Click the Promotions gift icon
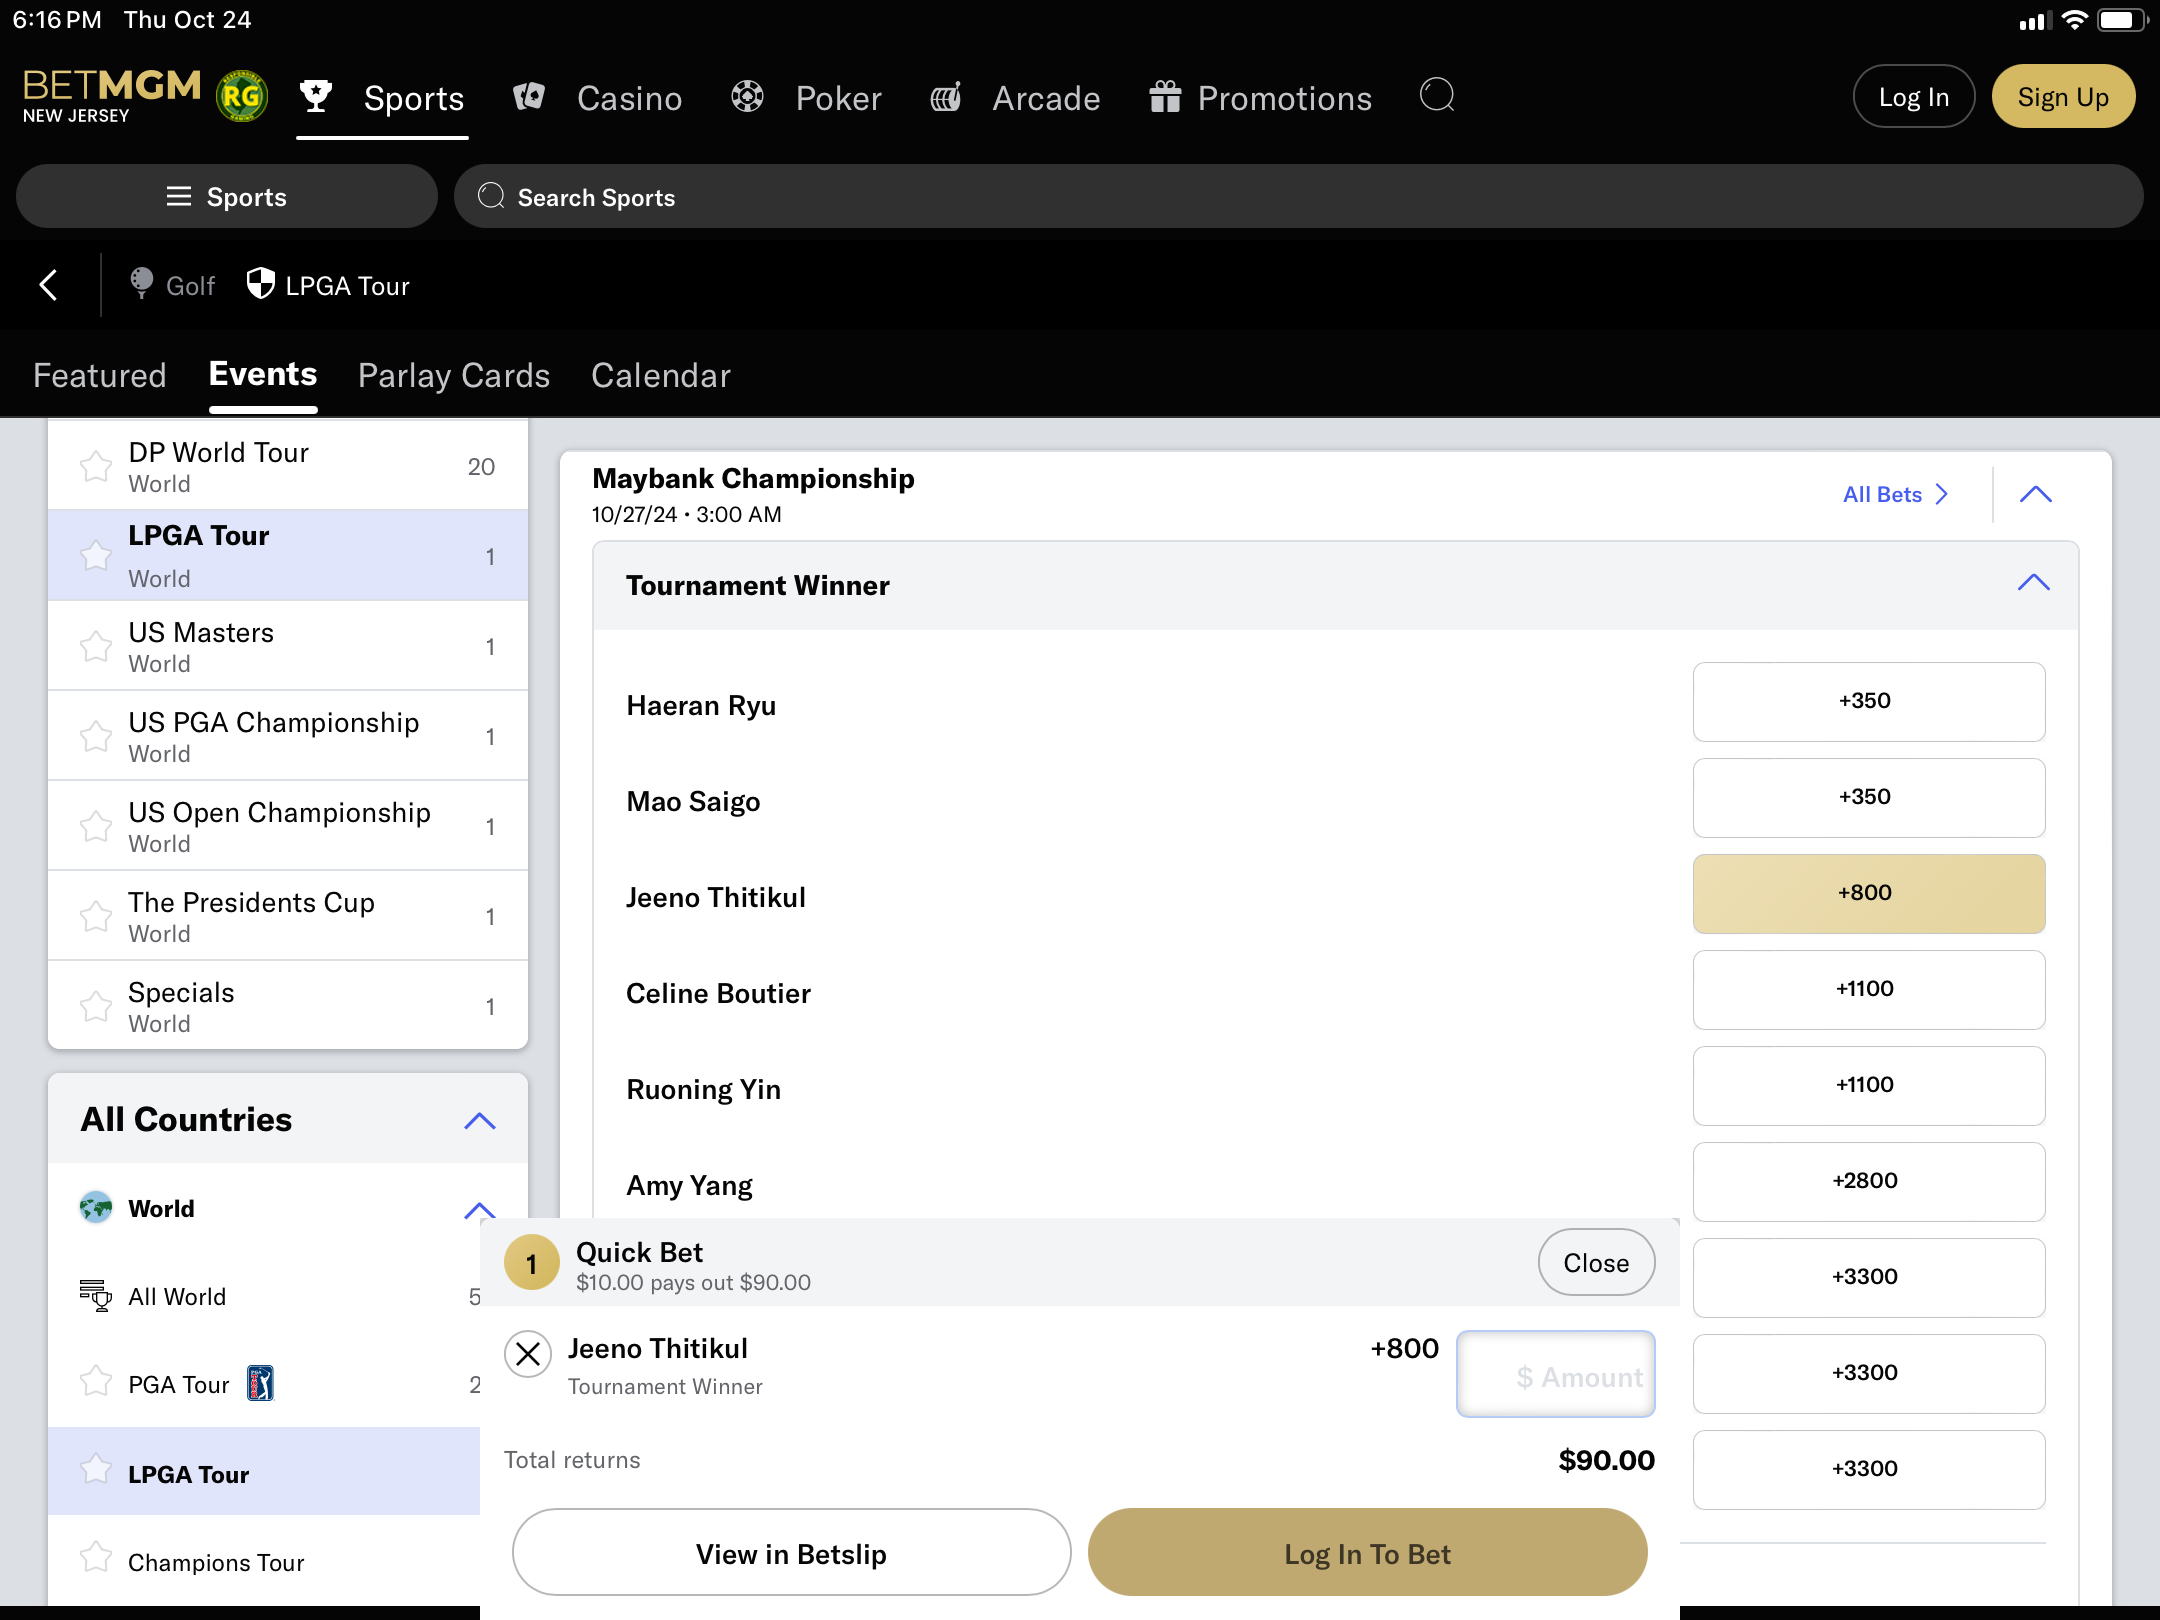Screen dimensions: 2160x1620 [x=1165, y=96]
